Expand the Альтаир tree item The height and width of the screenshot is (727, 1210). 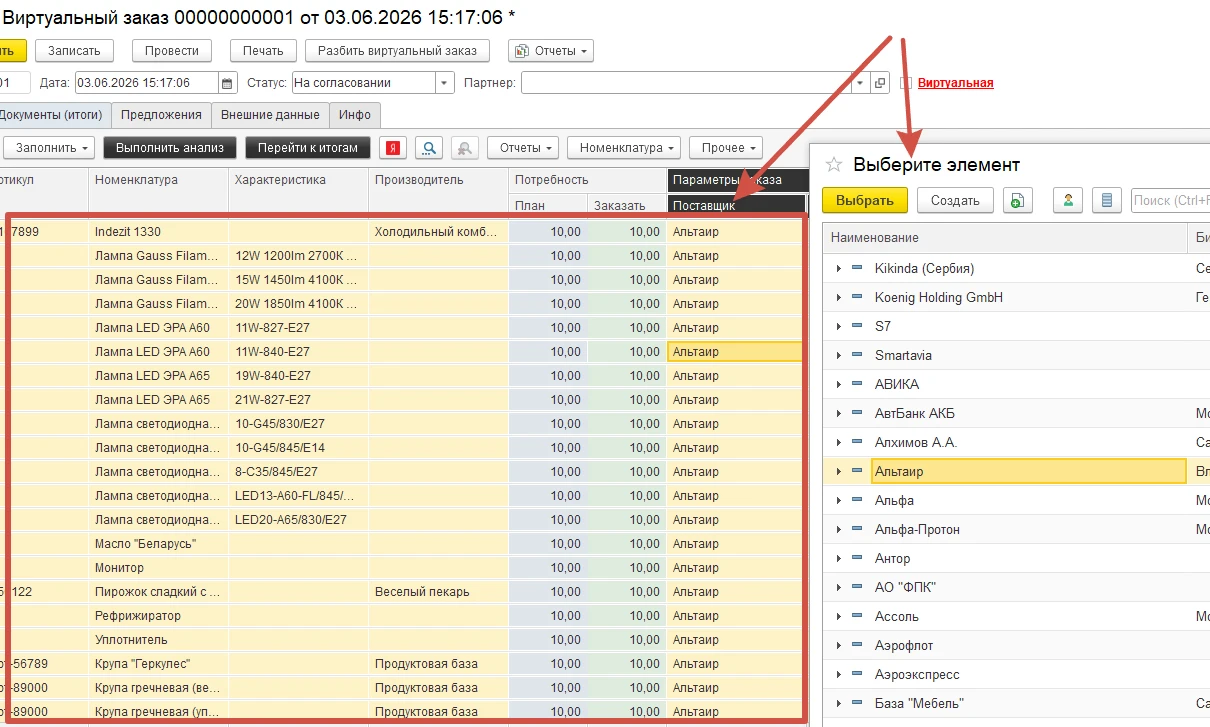(x=839, y=471)
